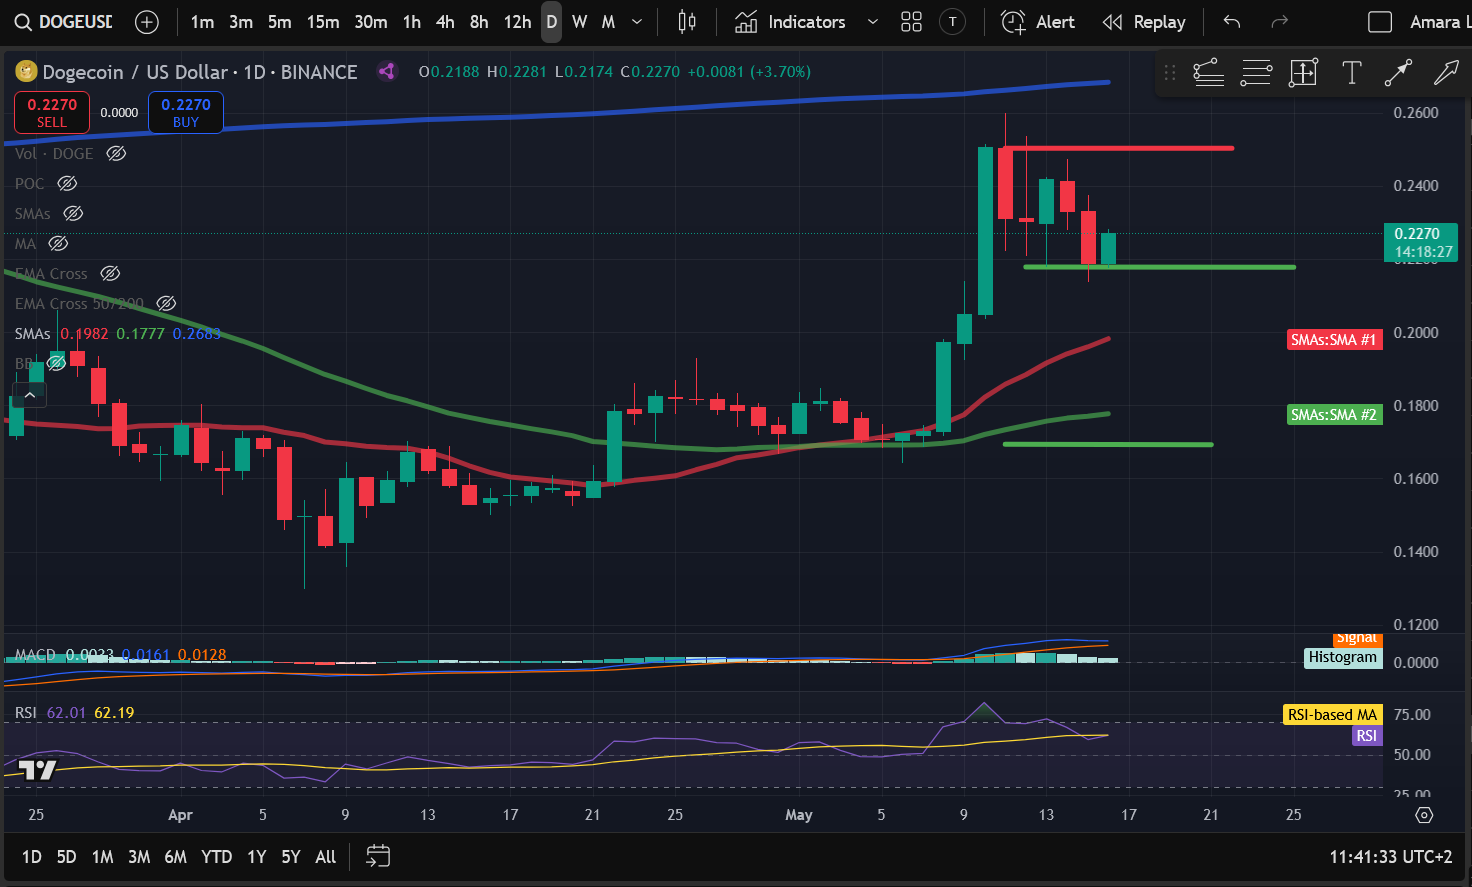Select the arrow drawing tool
The image size is (1472, 887).
coord(1446,72)
